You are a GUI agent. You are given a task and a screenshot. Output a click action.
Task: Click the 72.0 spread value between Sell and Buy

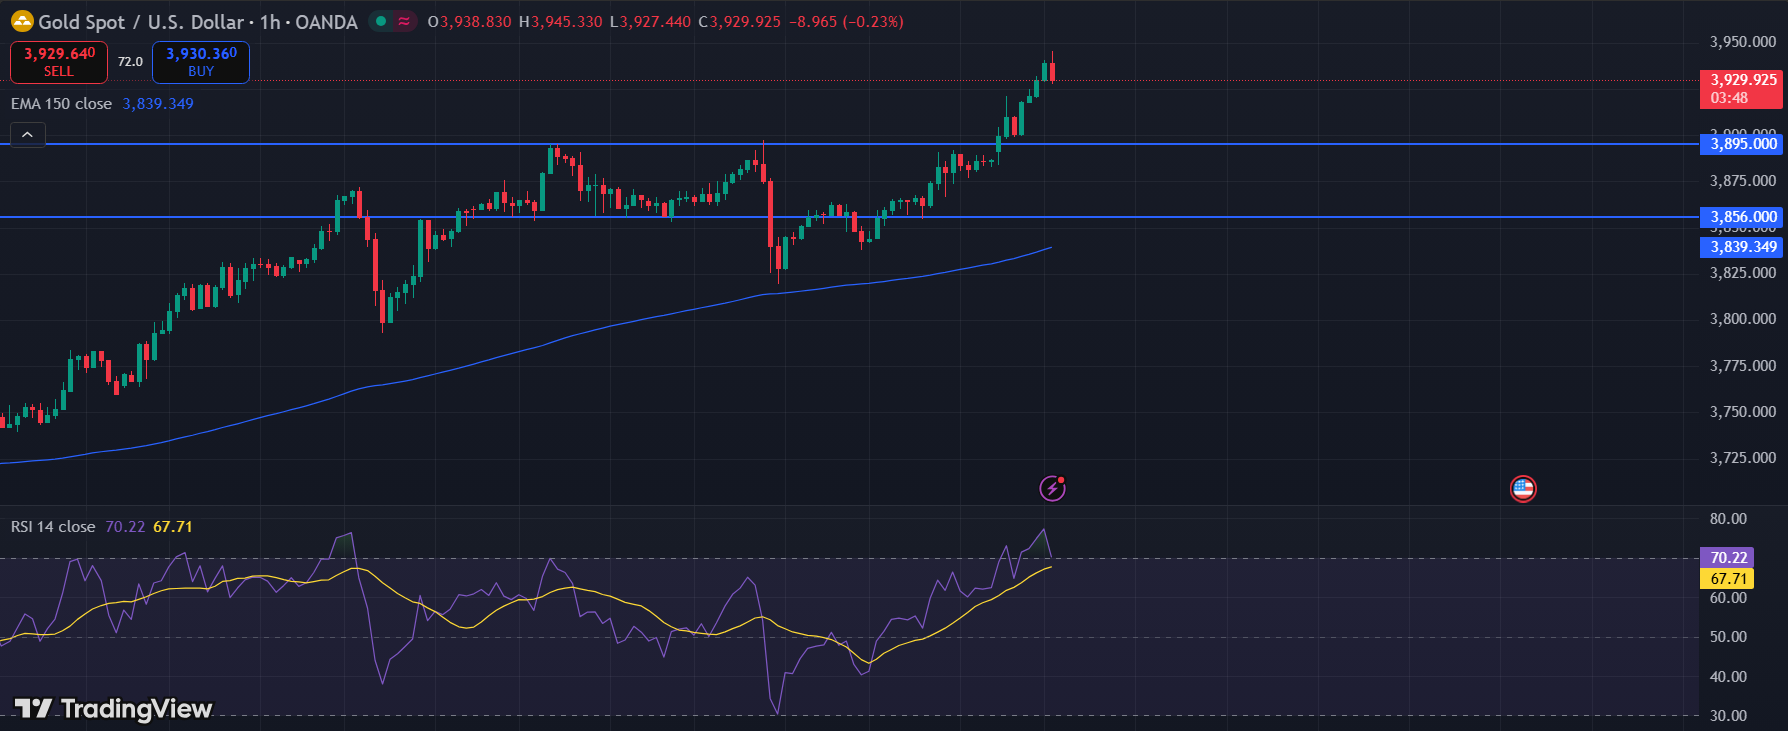tap(130, 62)
